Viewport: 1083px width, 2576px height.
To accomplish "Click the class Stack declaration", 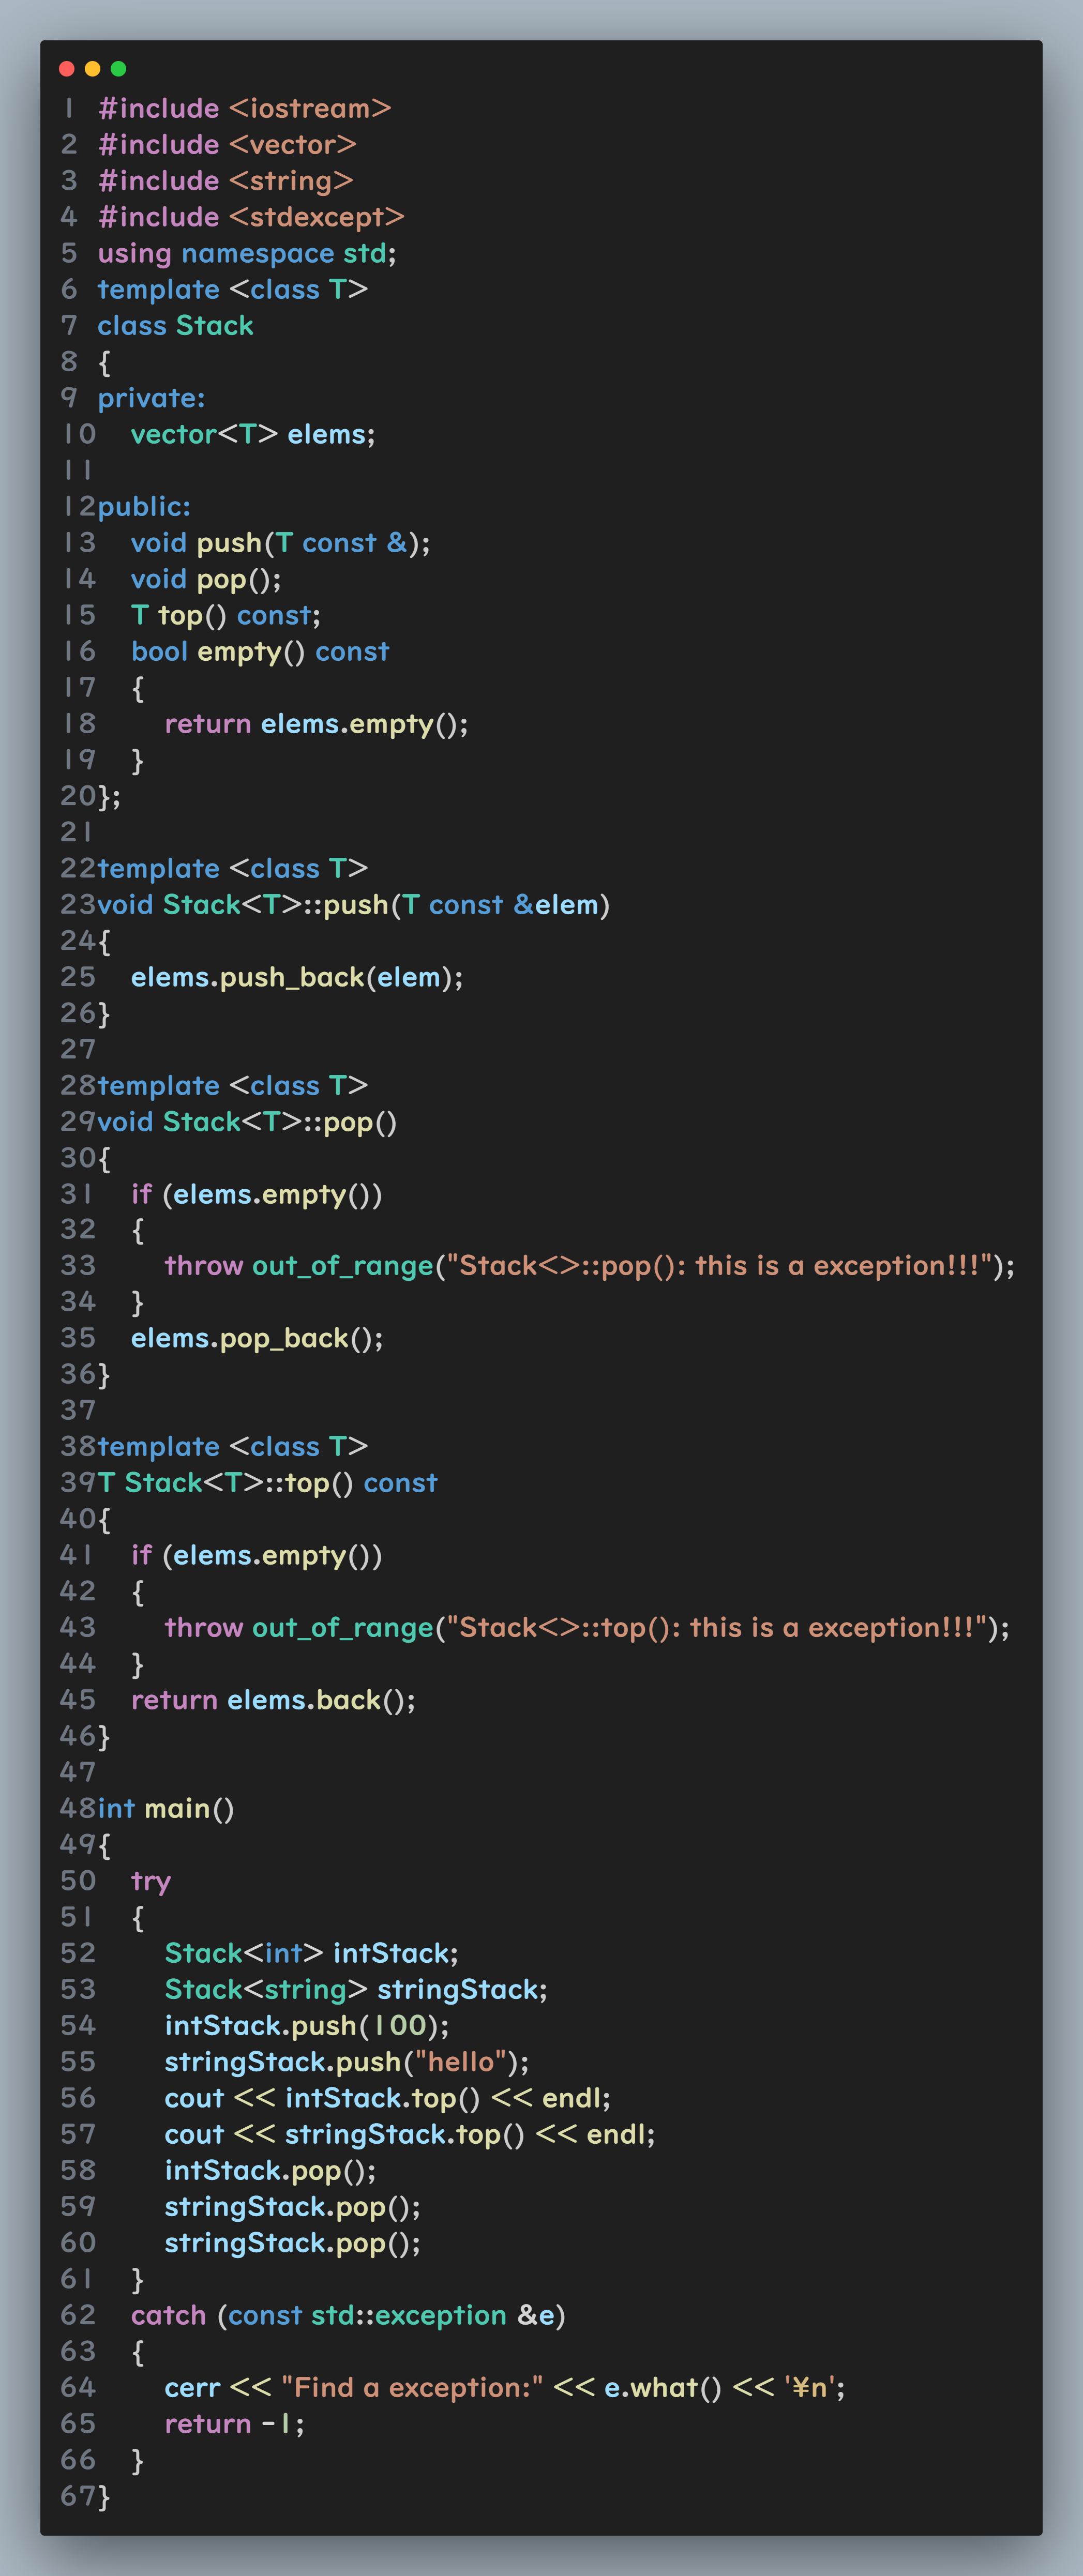I will click(176, 325).
